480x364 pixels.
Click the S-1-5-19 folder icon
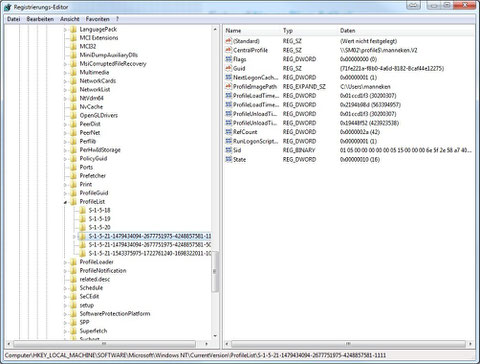(82, 219)
